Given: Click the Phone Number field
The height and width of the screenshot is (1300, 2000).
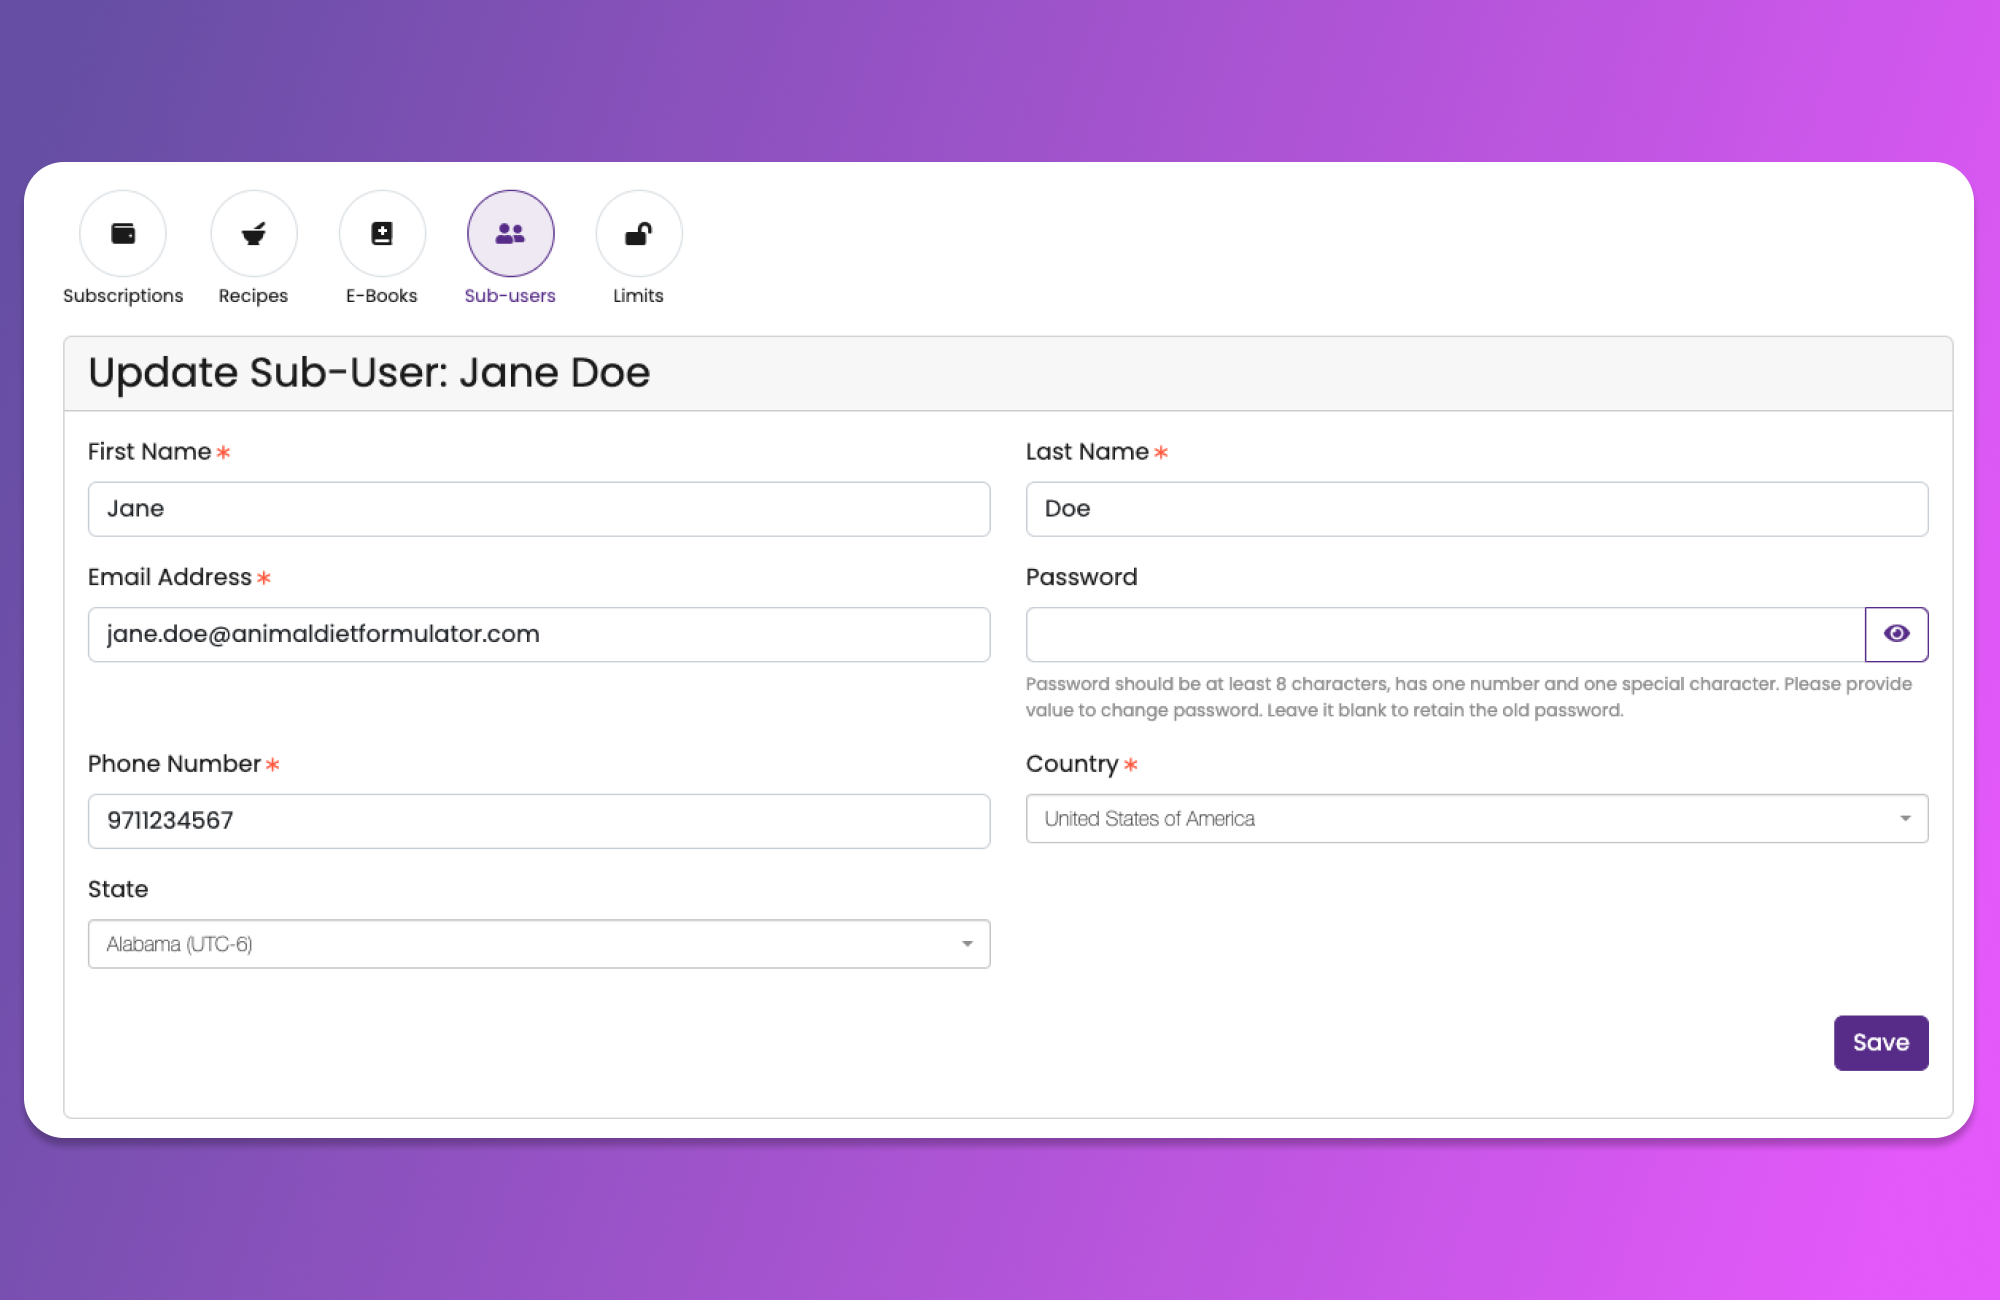Looking at the screenshot, I should coord(539,821).
